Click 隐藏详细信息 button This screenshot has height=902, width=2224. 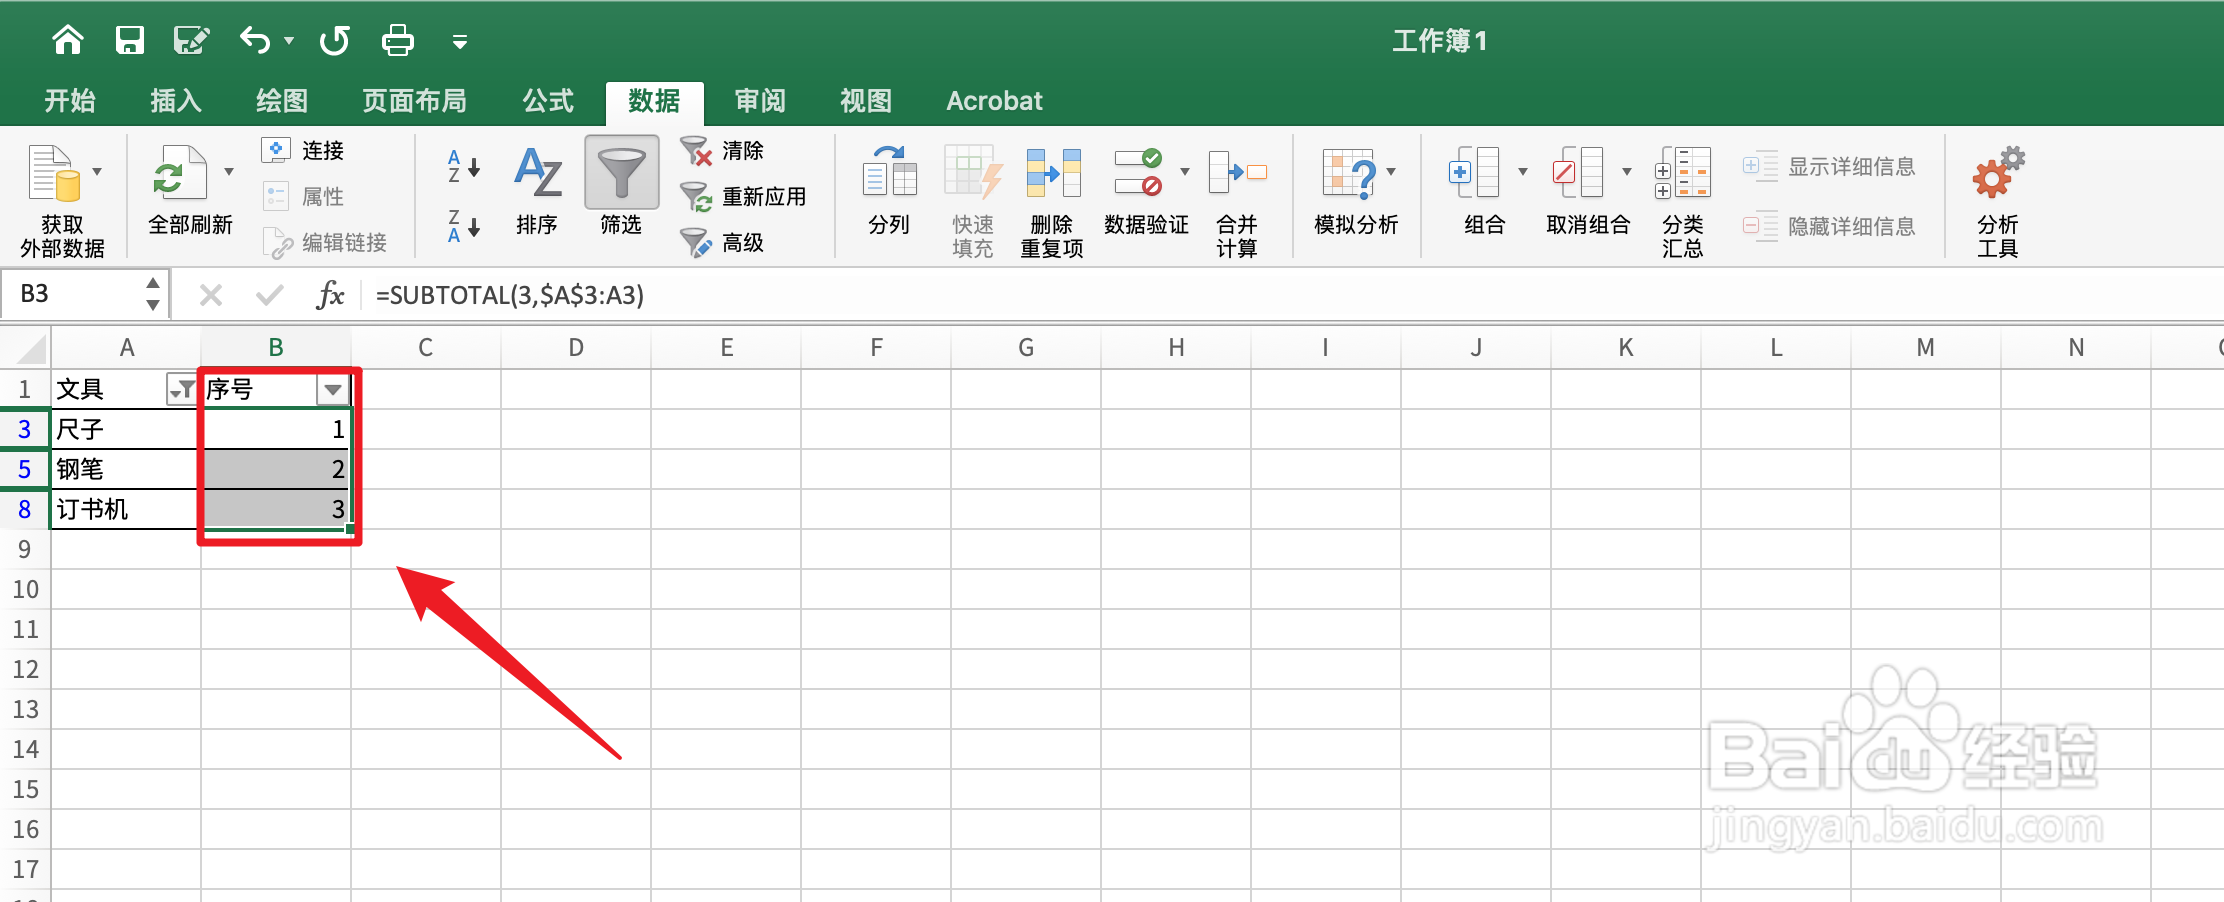coord(1829,226)
